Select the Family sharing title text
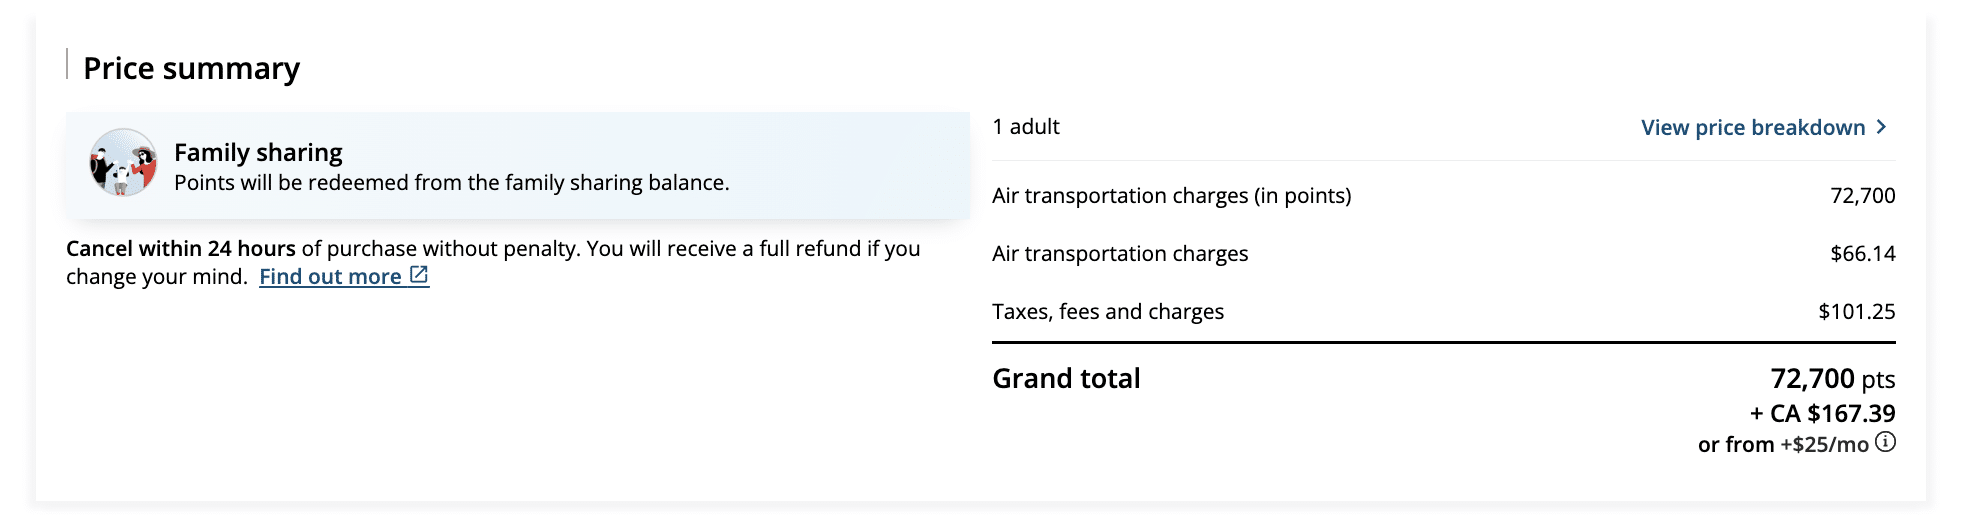The image size is (1961, 529). [x=258, y=152]
